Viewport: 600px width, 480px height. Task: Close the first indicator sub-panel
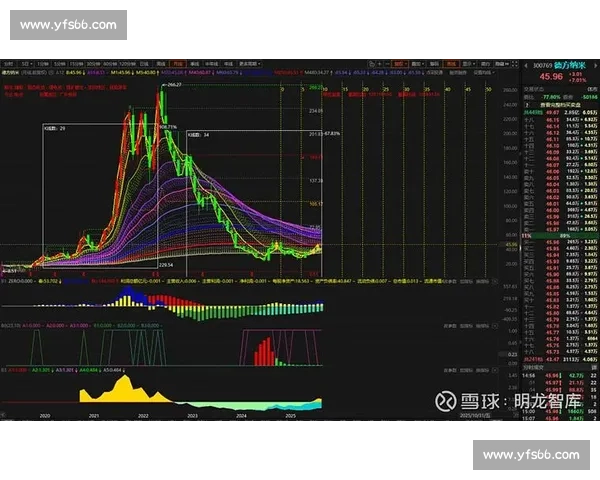[x=494, y=282]
